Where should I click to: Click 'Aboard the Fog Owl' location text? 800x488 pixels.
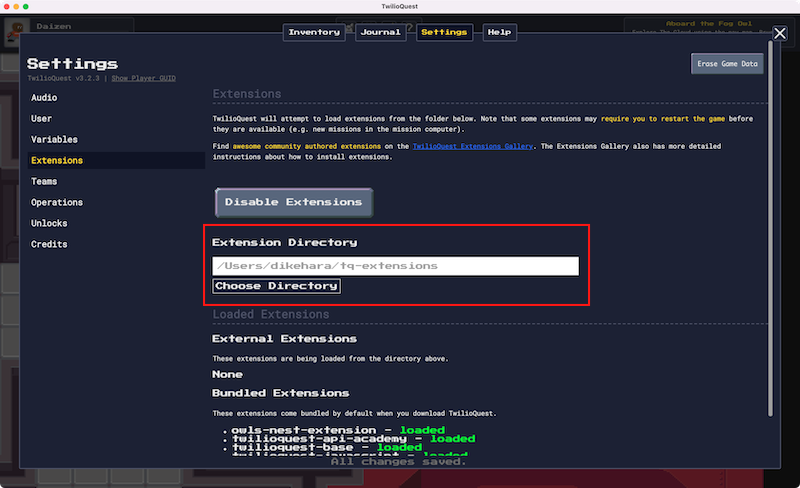(709, 23)
